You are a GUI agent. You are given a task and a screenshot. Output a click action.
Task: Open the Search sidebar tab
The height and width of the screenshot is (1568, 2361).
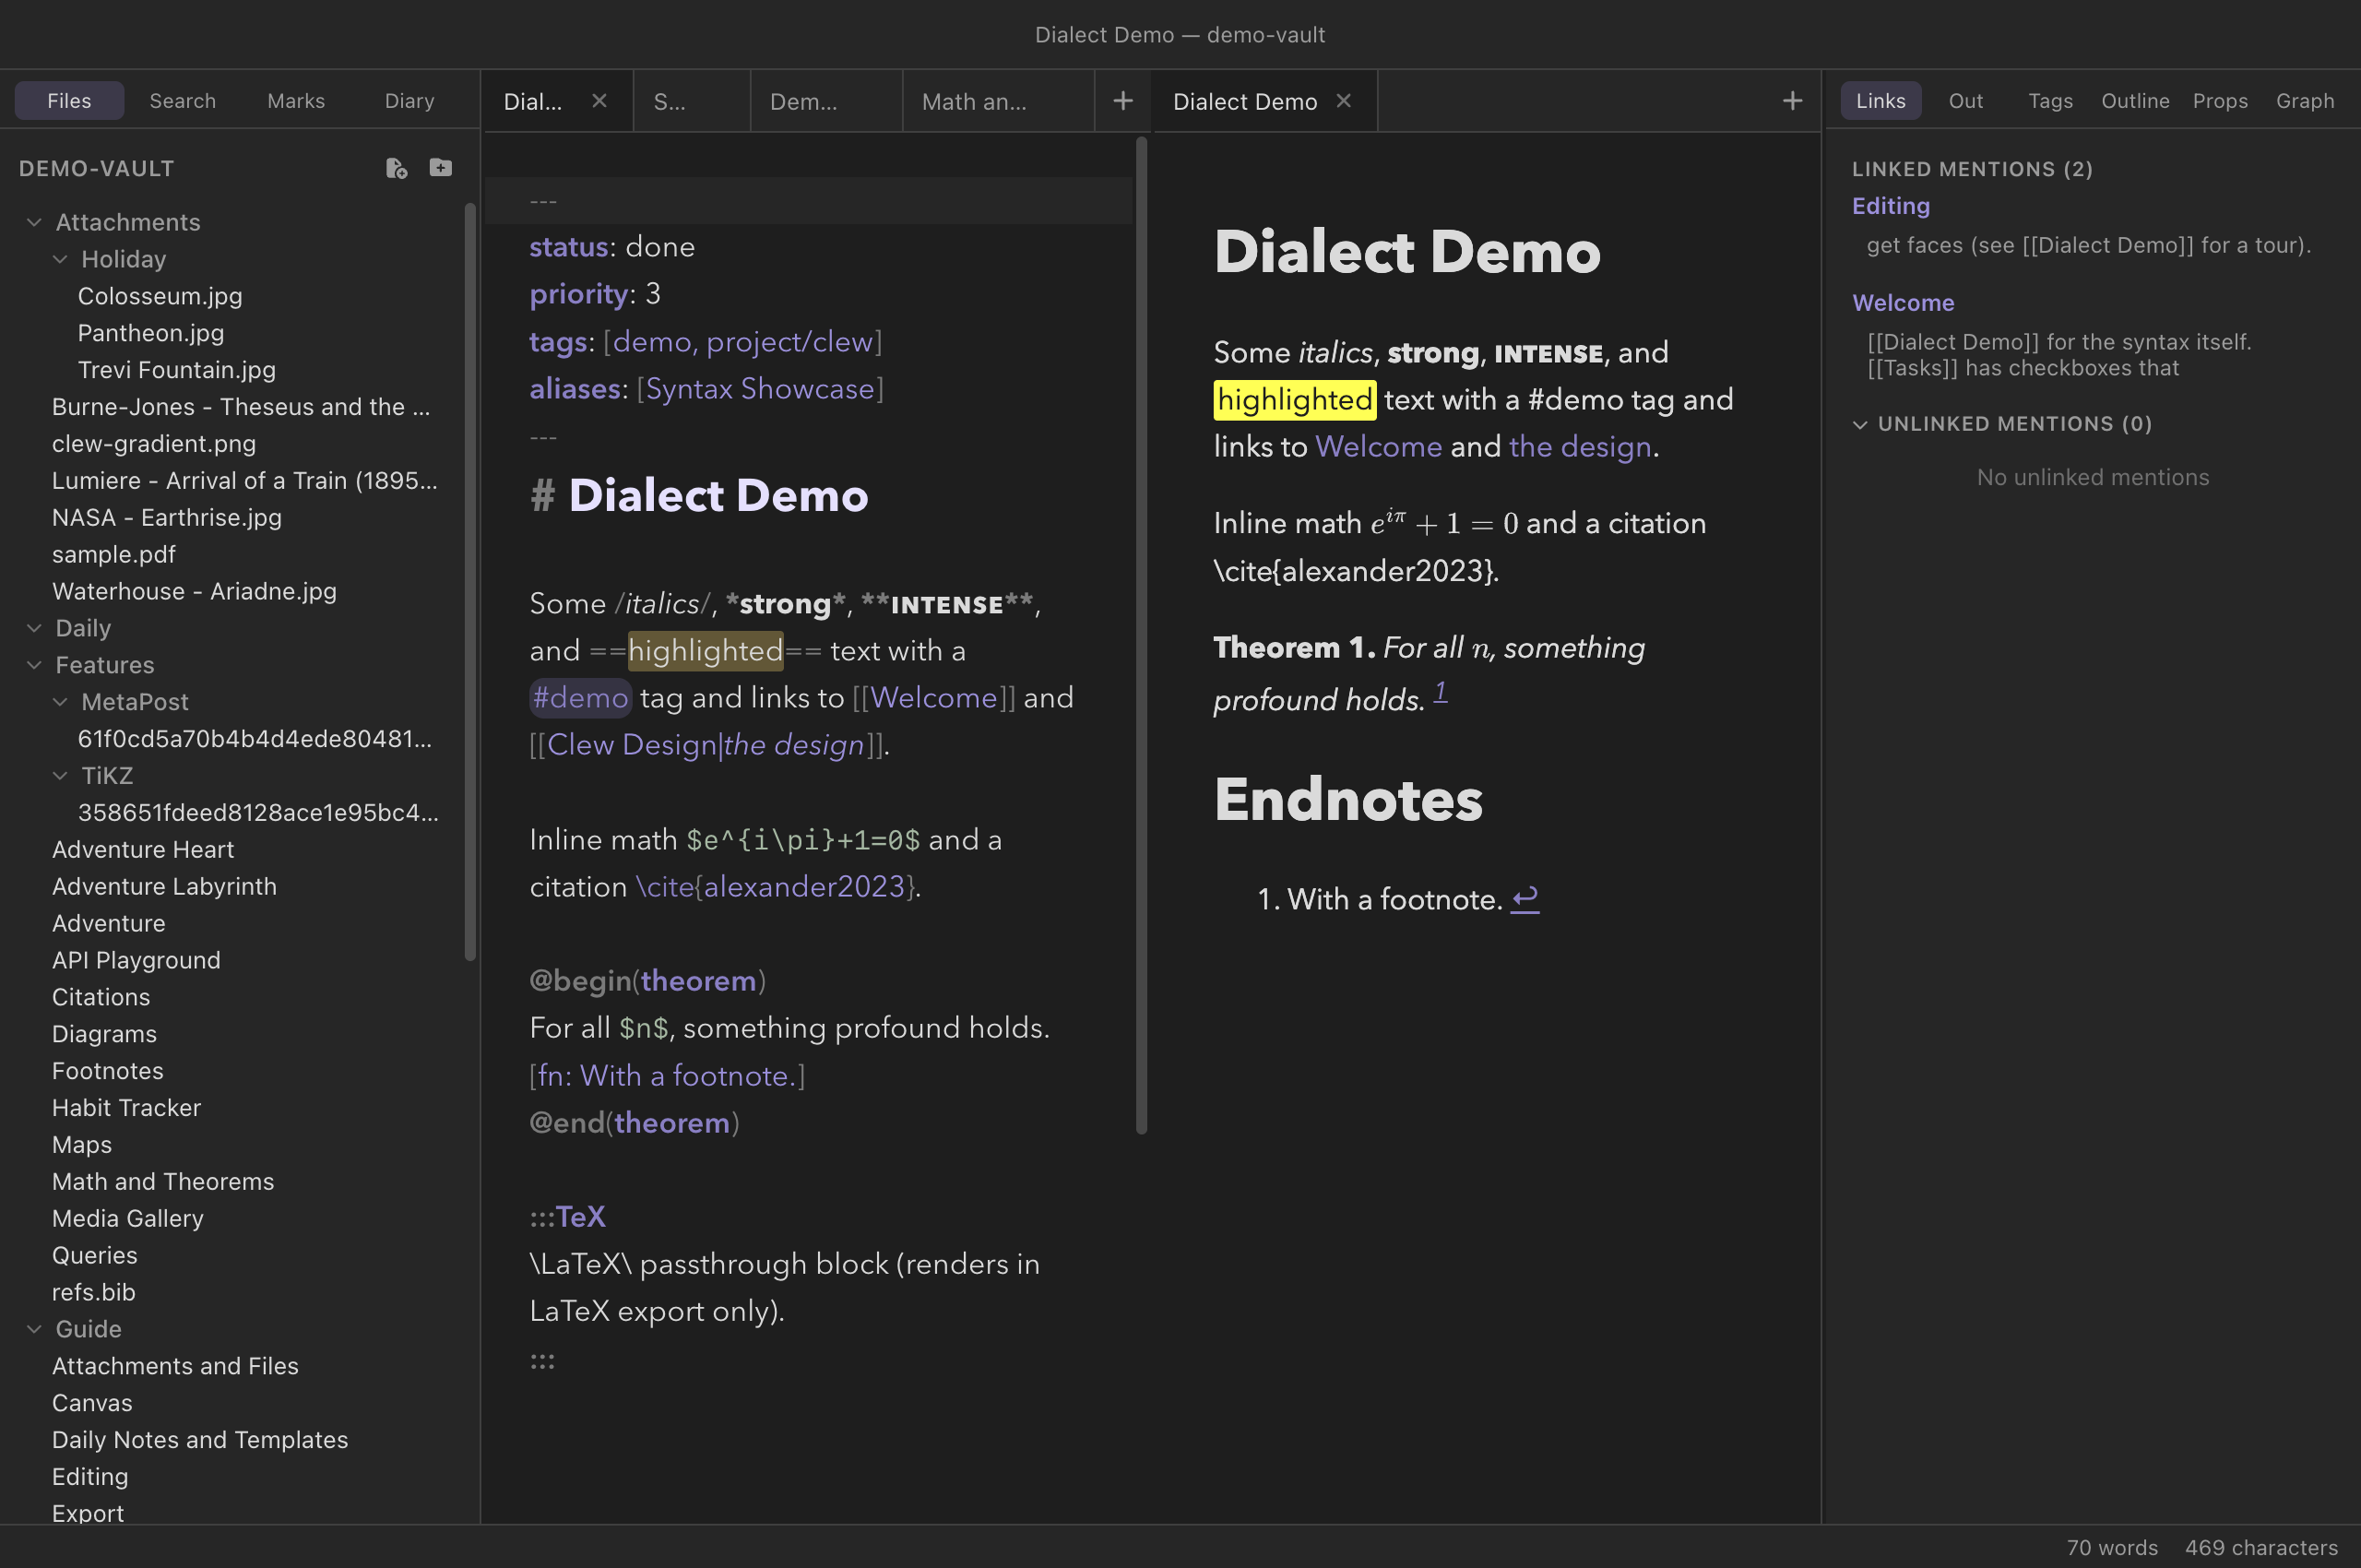pos(183,101)
